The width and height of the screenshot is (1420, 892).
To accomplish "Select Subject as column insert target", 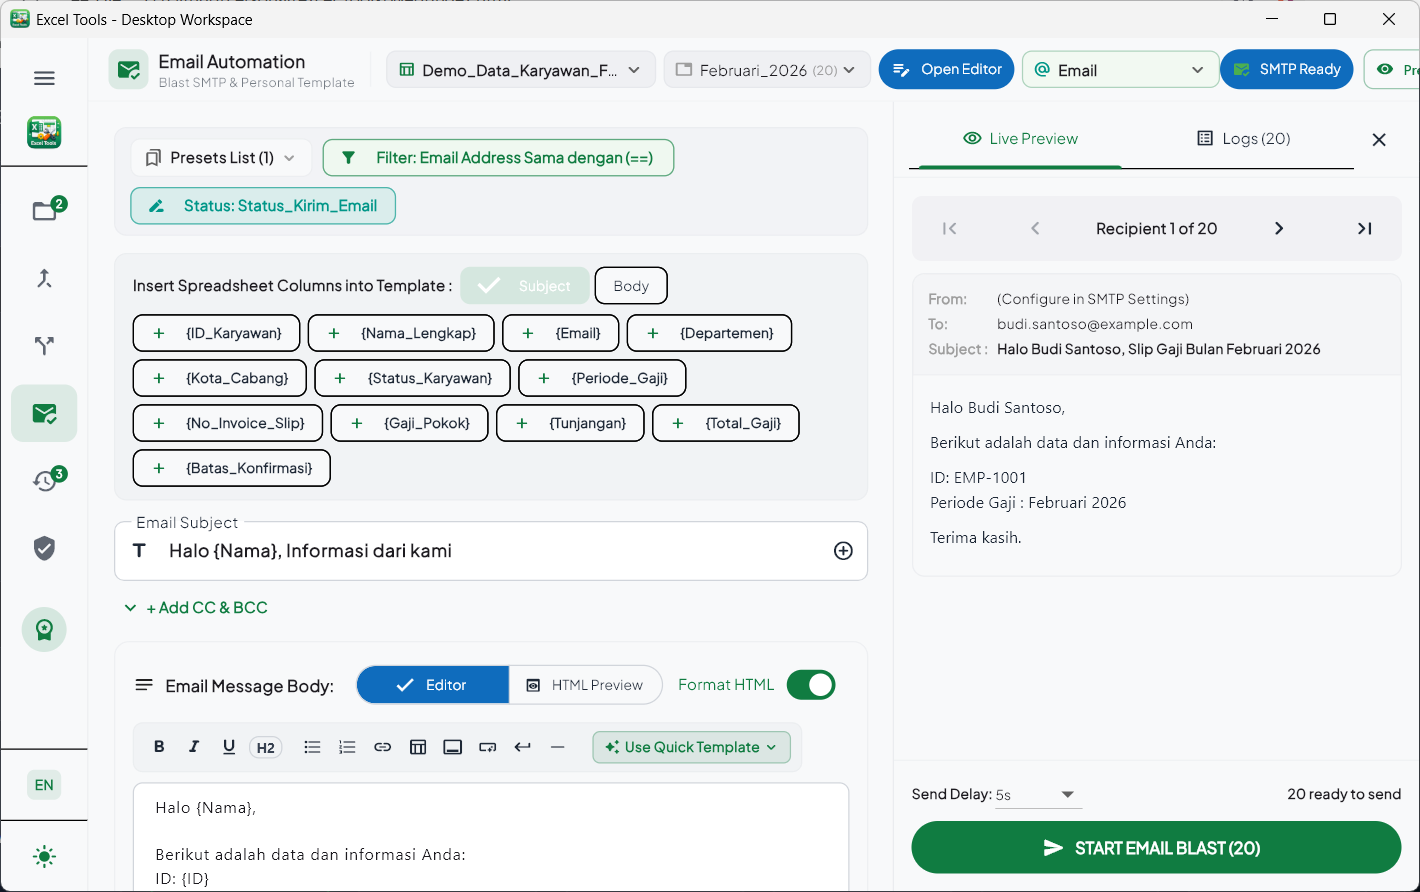I will [x=524, y=286].
